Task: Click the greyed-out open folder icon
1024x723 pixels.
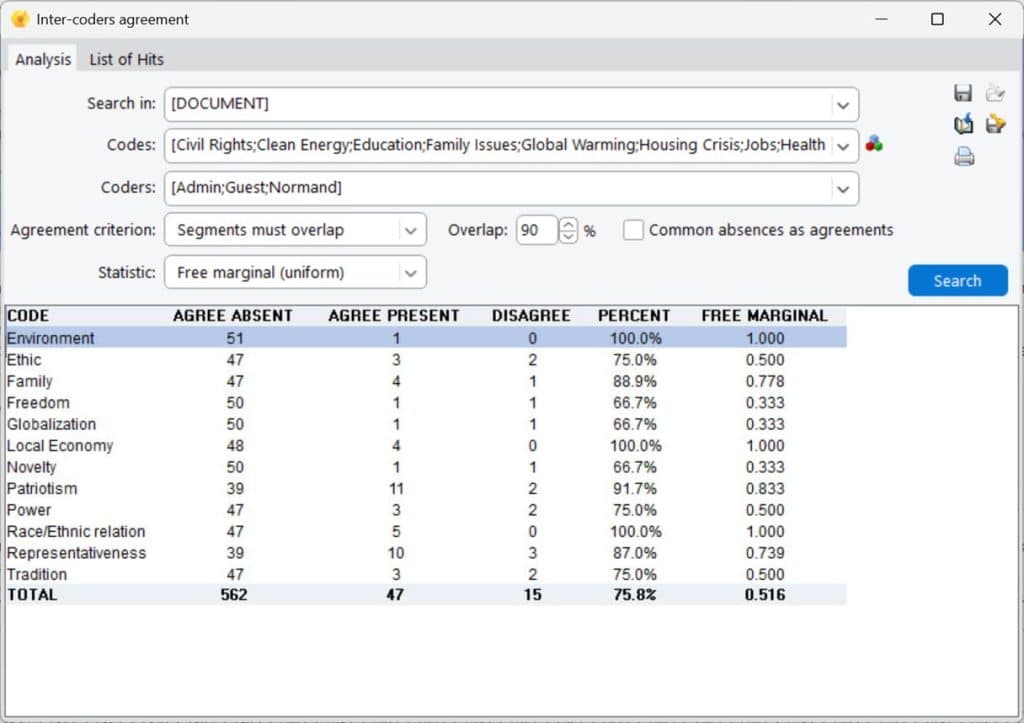Action: coord(995,93)
